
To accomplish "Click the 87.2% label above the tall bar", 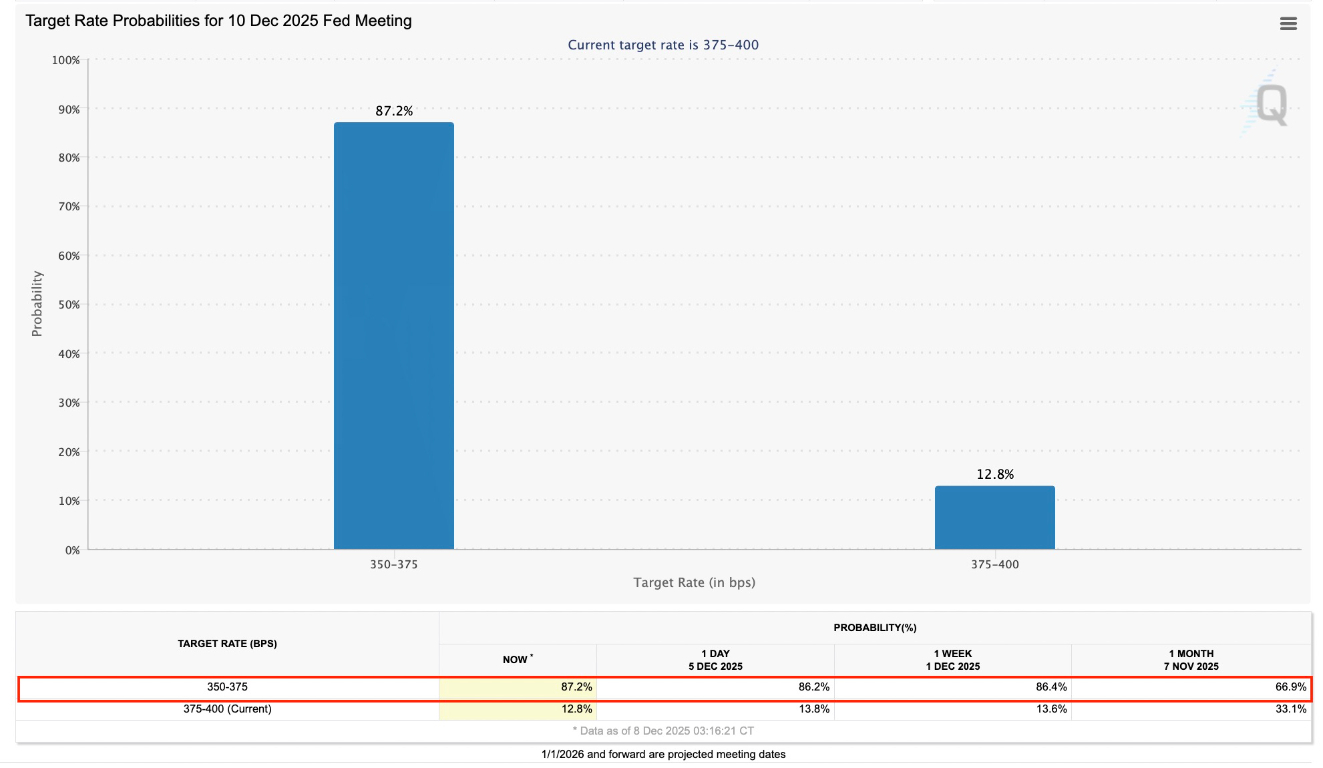I will (x=394, y=111).
